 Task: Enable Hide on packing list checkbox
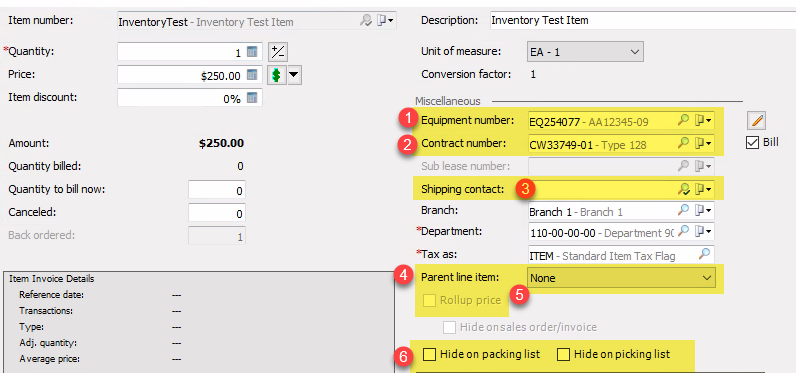pos(429,354)
